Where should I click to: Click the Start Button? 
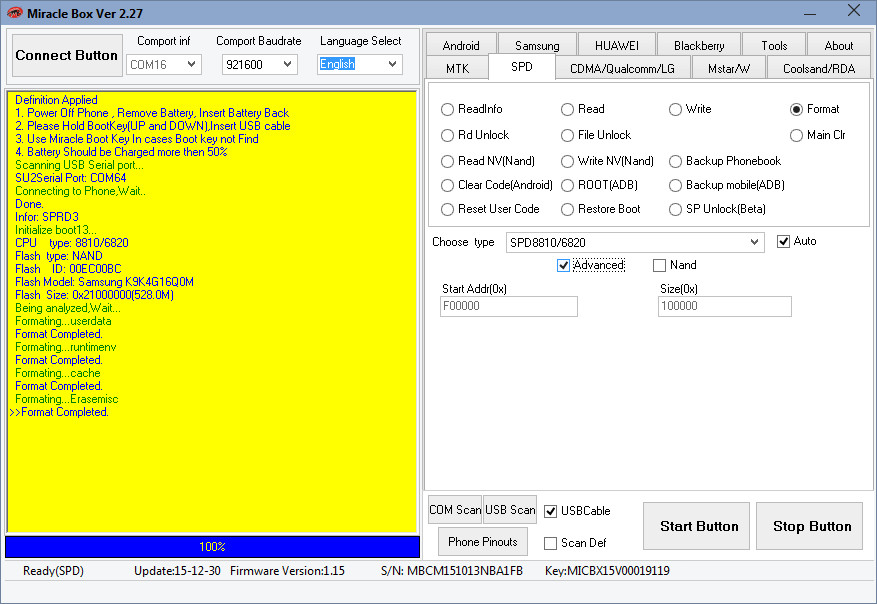click(x=696, y=526)
